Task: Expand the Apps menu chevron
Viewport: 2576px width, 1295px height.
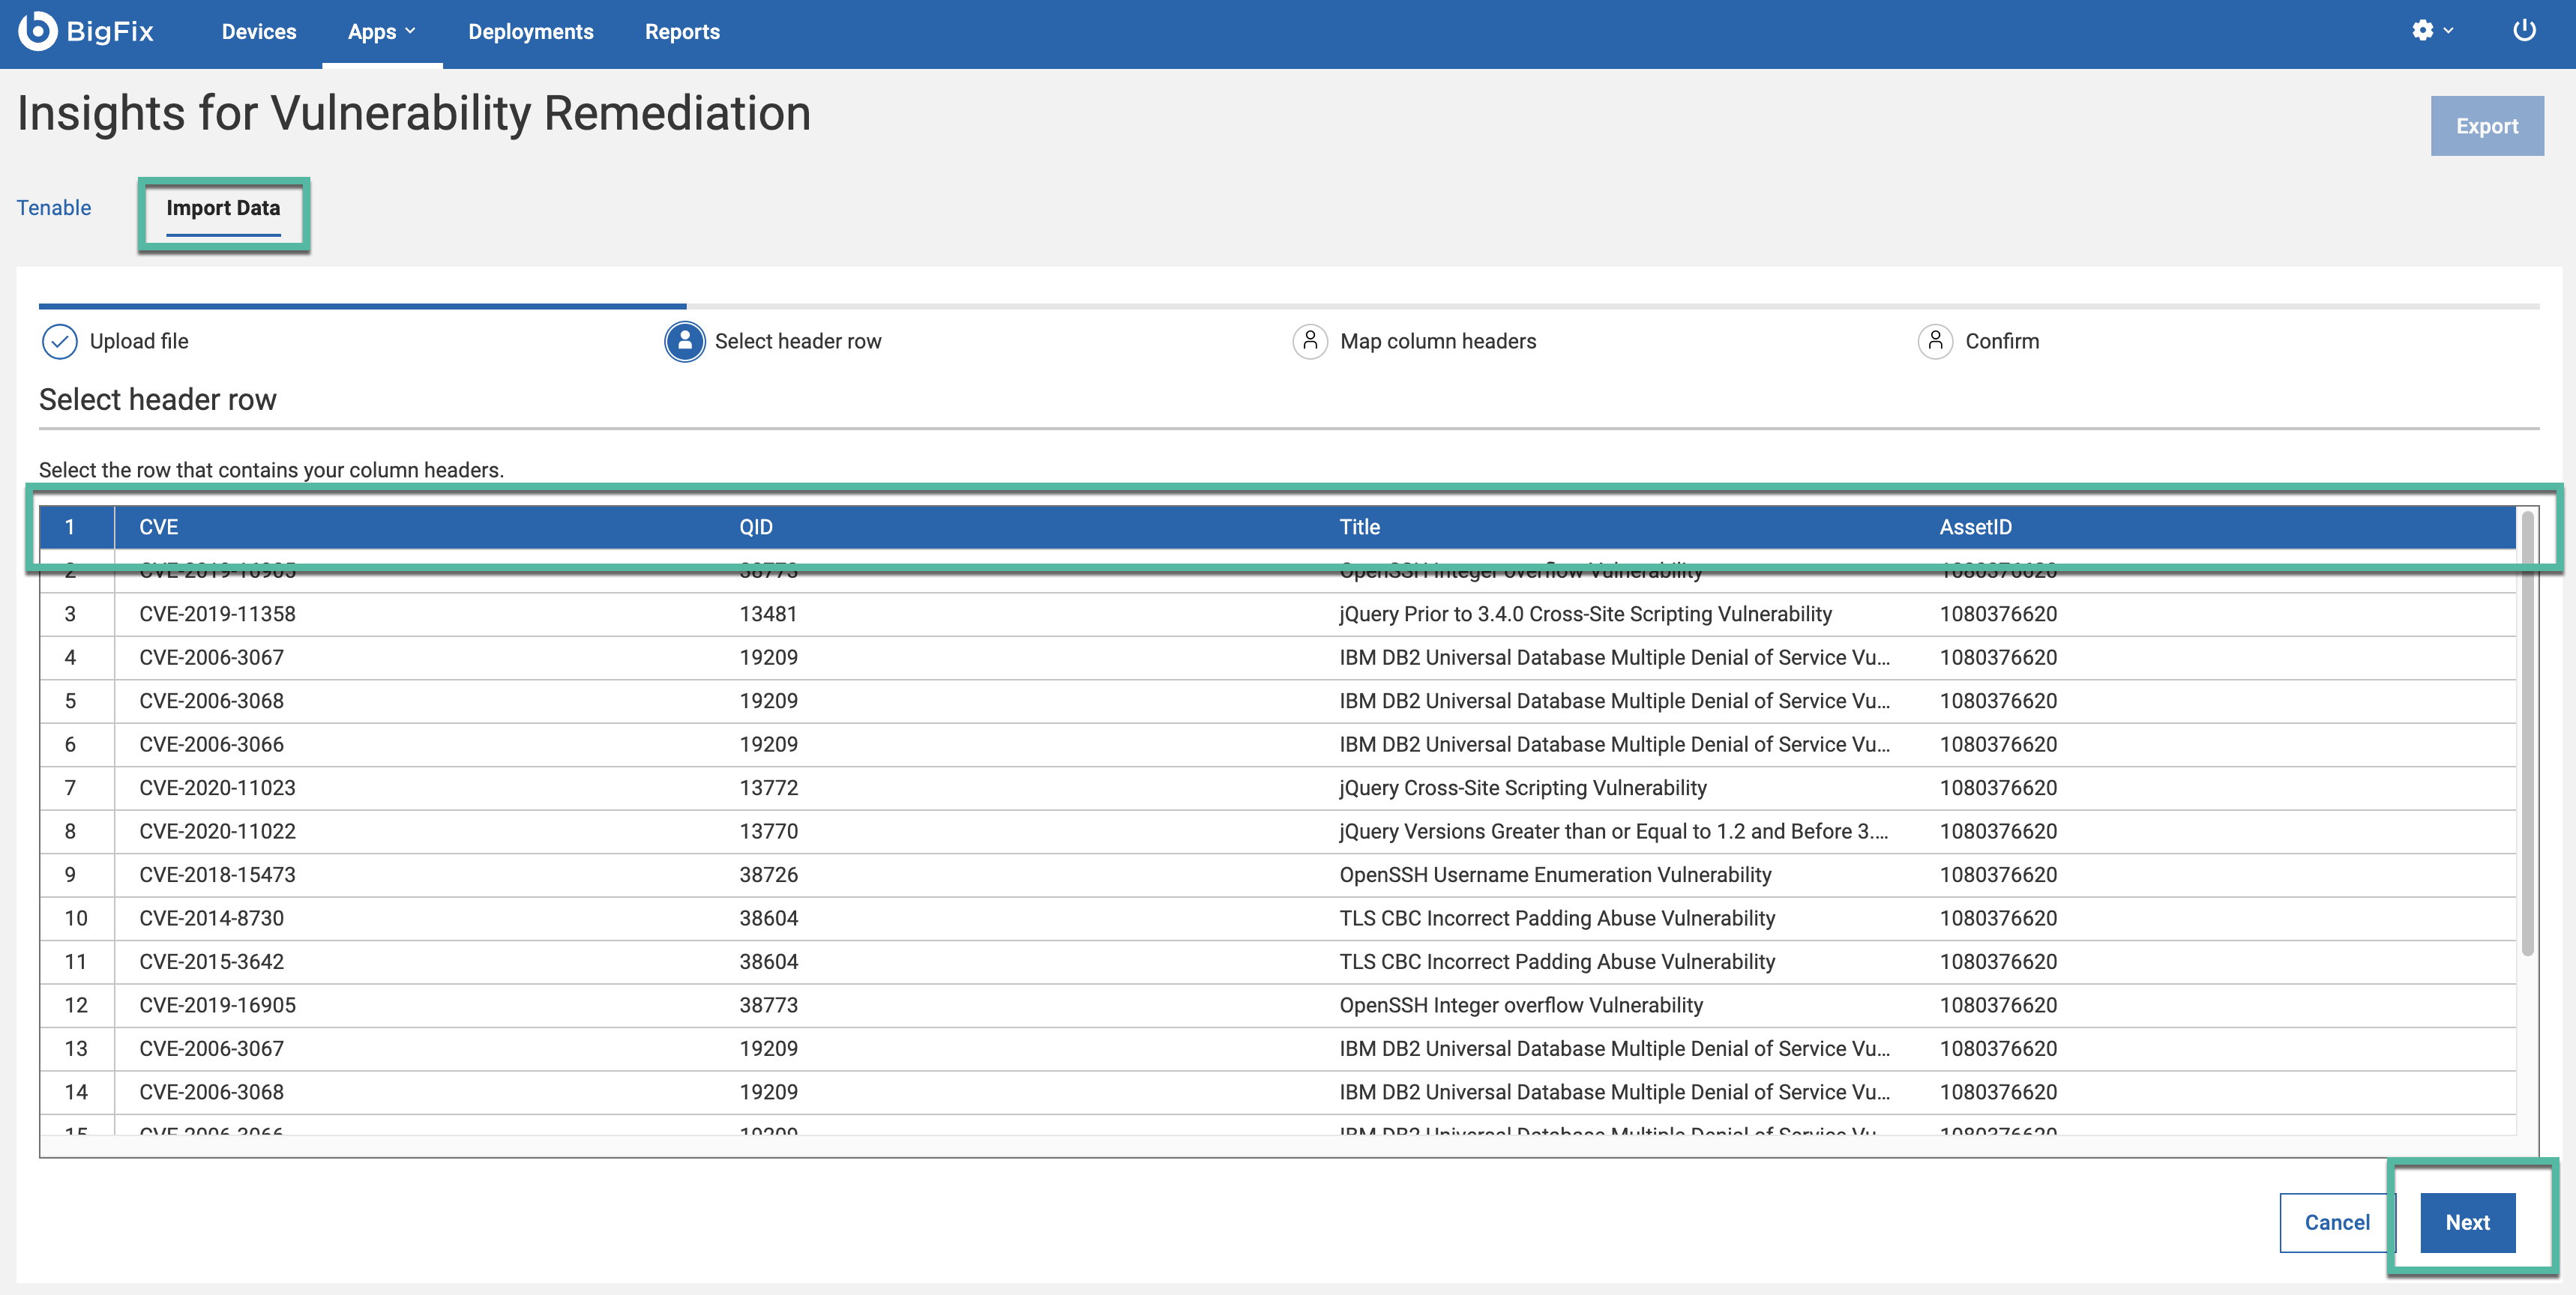Action: point(410,31)
